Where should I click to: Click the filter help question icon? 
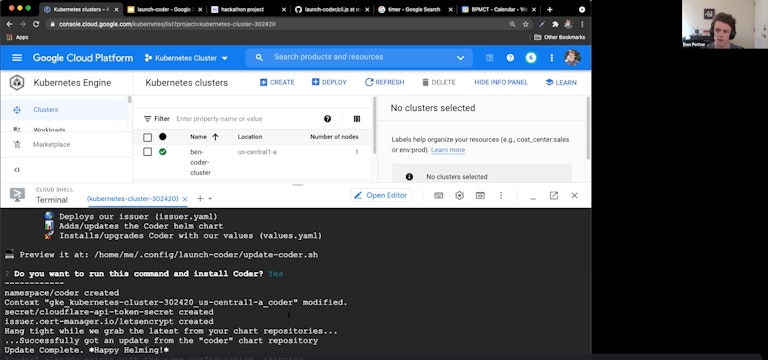(328, 119)
